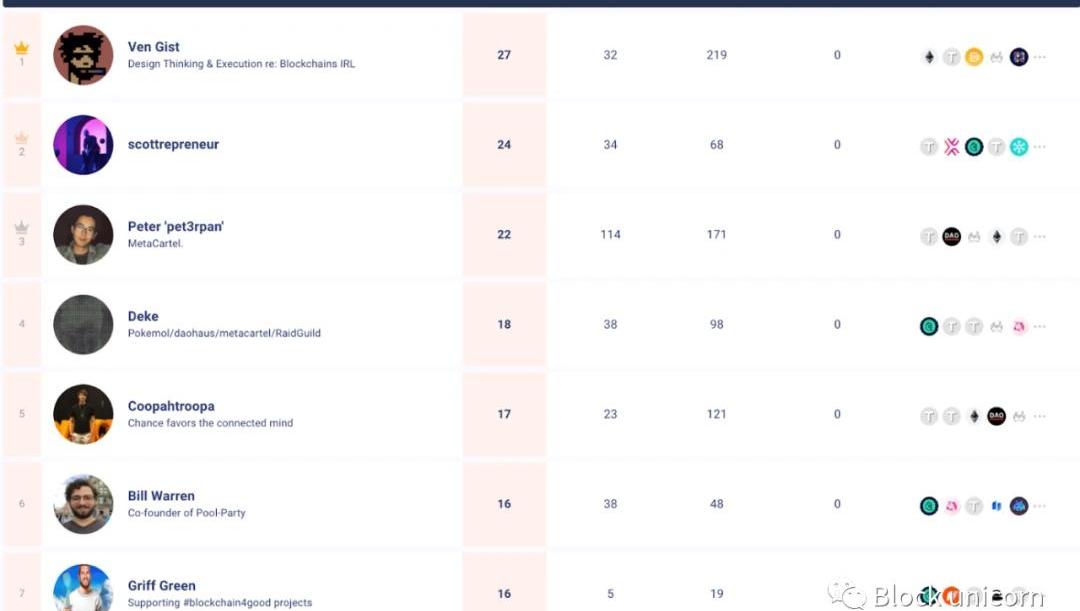Click the yellow coin icon in Ven Gist's row
The image size is (1080, 611).
974,57
